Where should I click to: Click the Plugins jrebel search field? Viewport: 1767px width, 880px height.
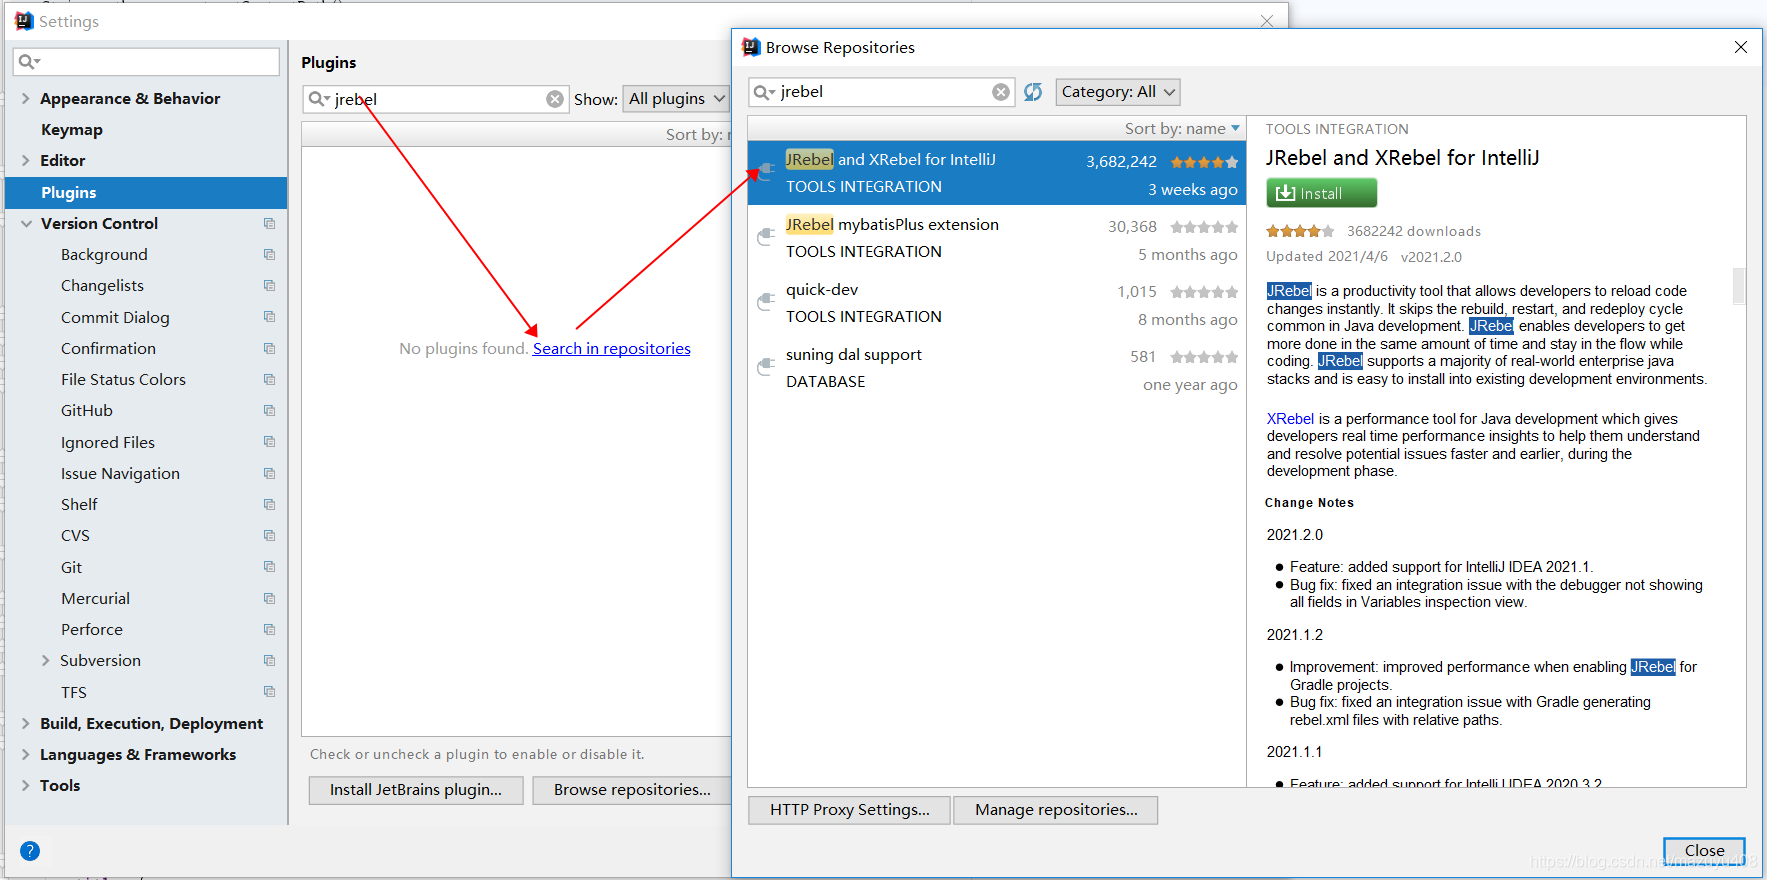[436, 99]
